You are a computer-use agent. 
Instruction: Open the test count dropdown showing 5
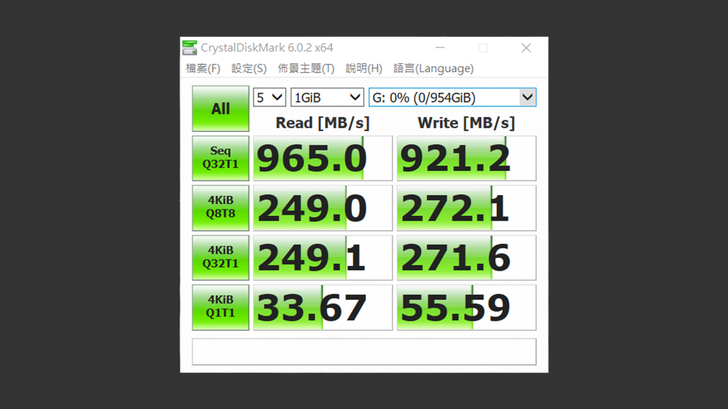[x=269, y=97]
